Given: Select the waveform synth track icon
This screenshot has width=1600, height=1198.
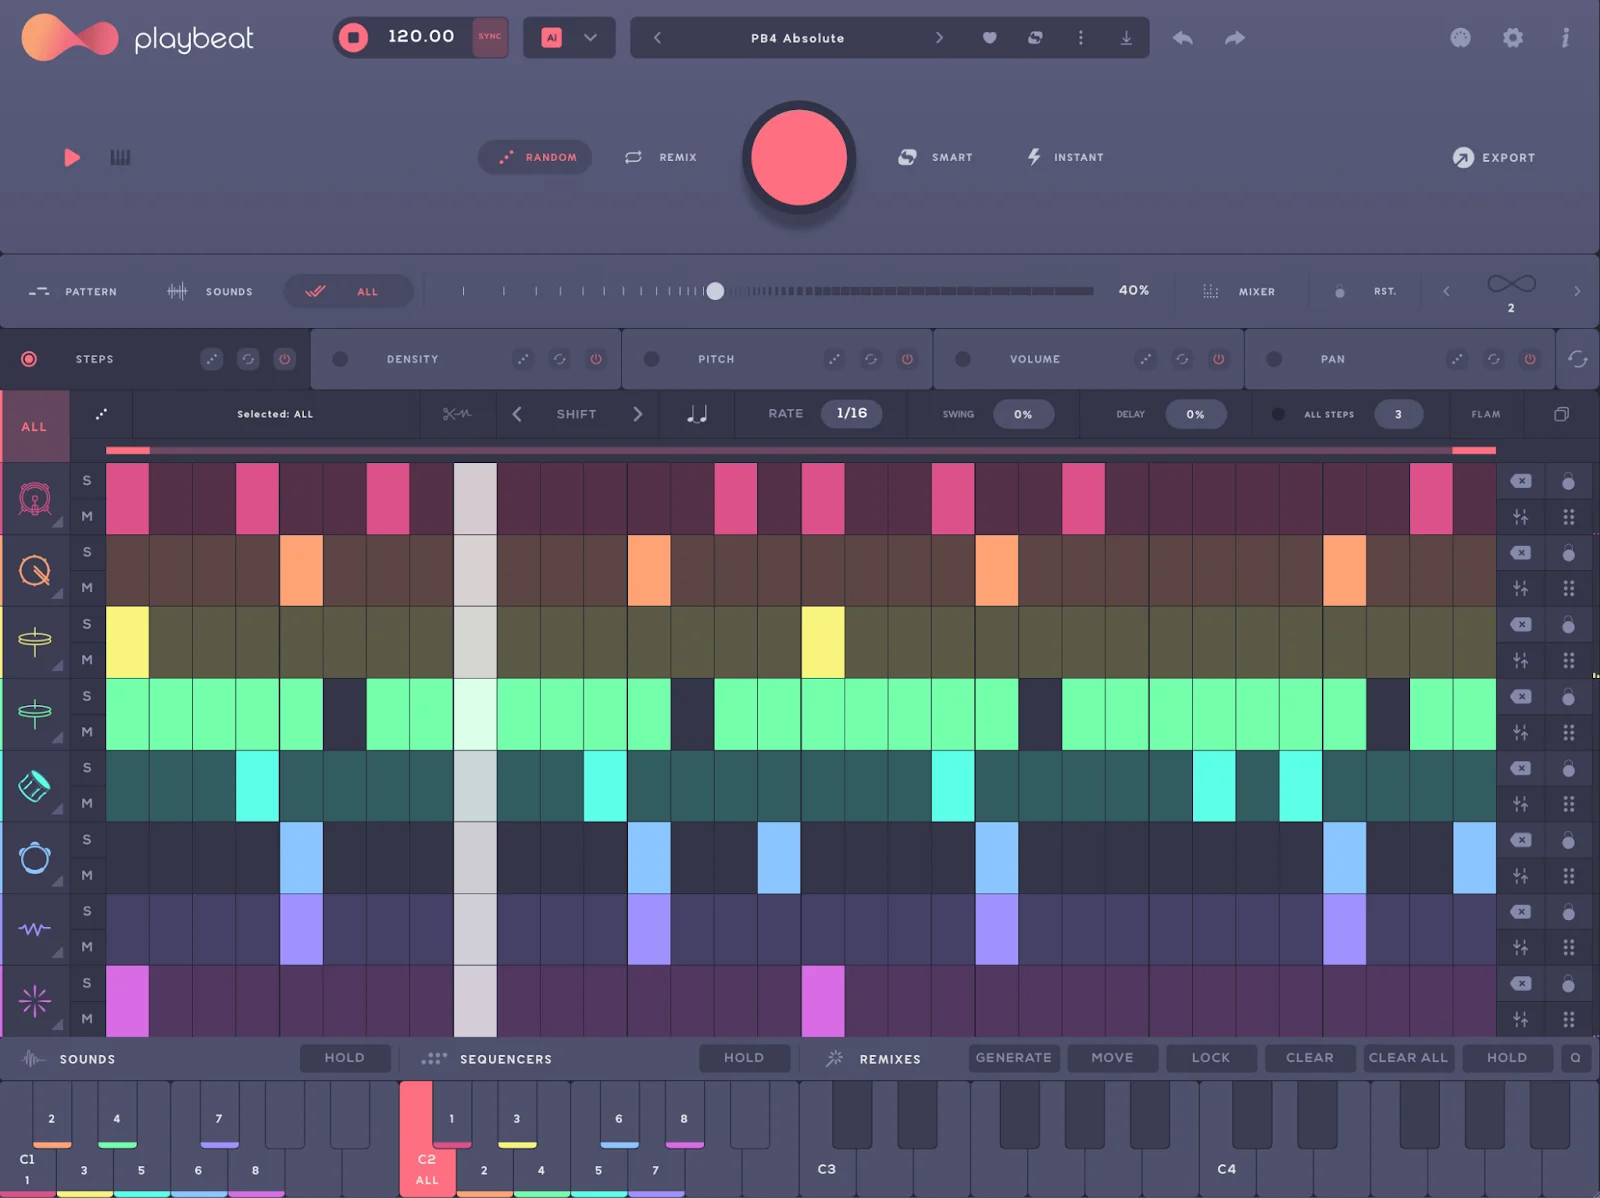Looking at the screenshot, I should click(x=35, y=930).
